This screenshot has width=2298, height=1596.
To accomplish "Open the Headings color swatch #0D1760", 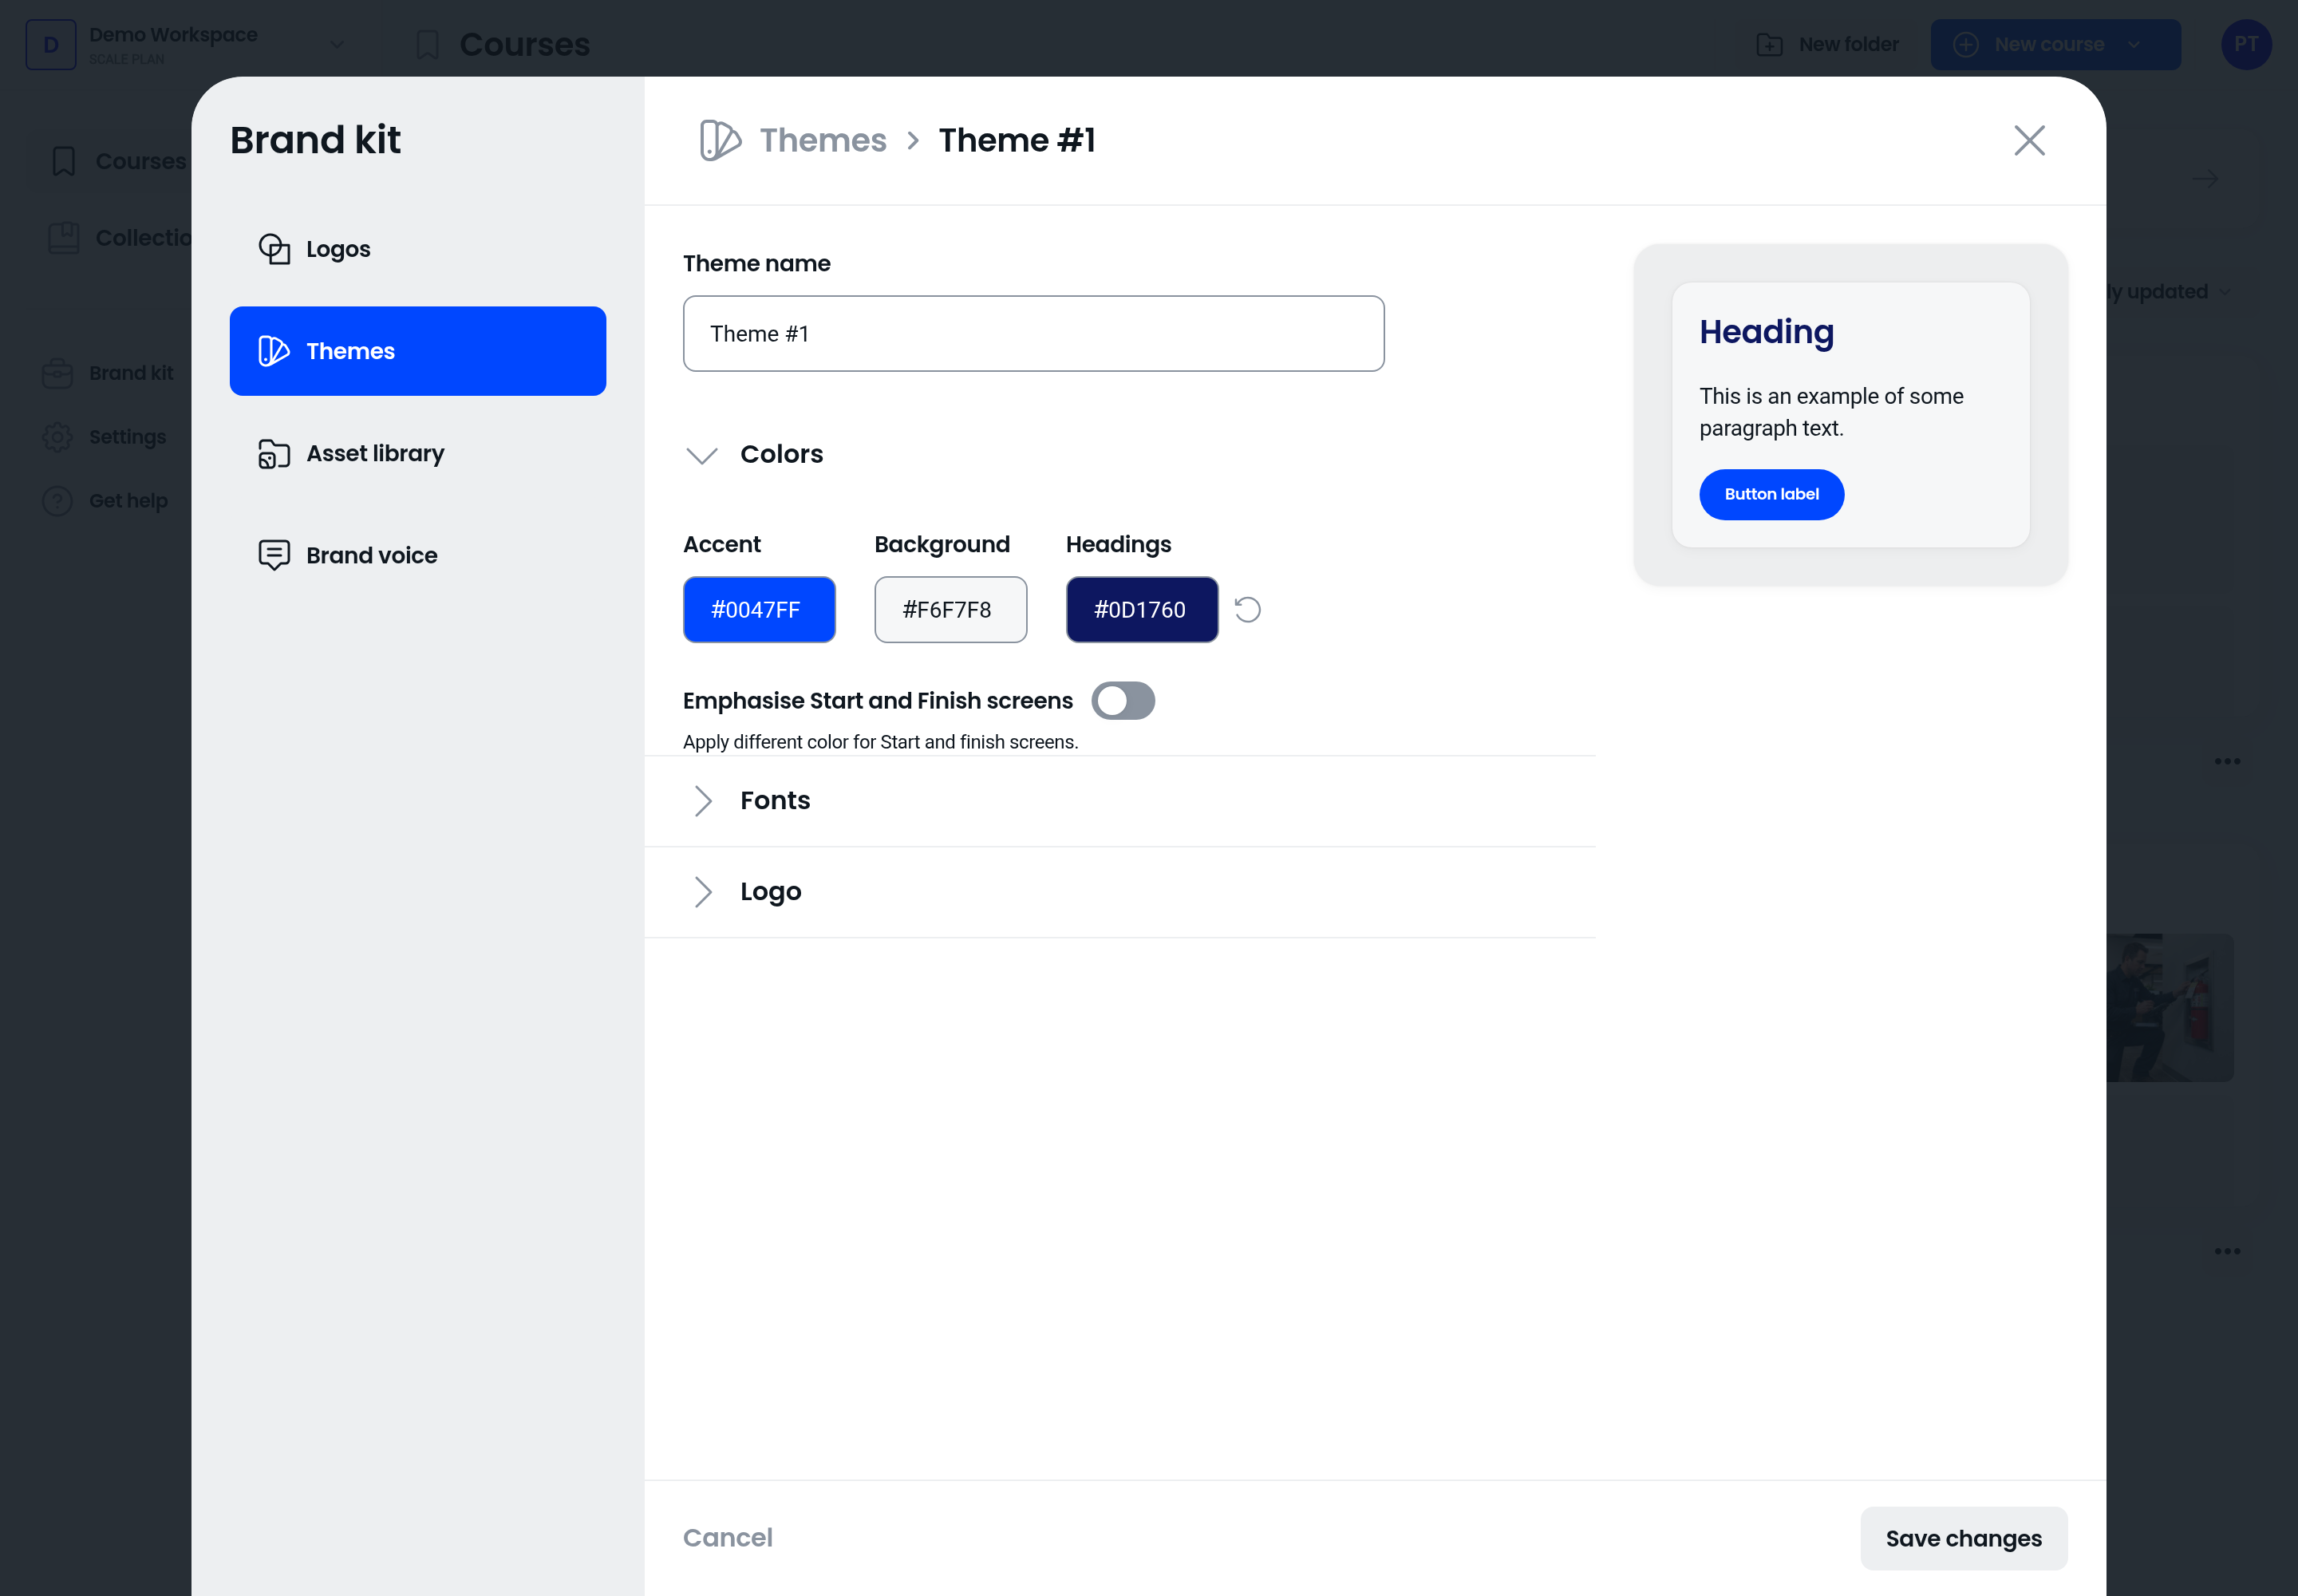I will tap(1141, 610).
